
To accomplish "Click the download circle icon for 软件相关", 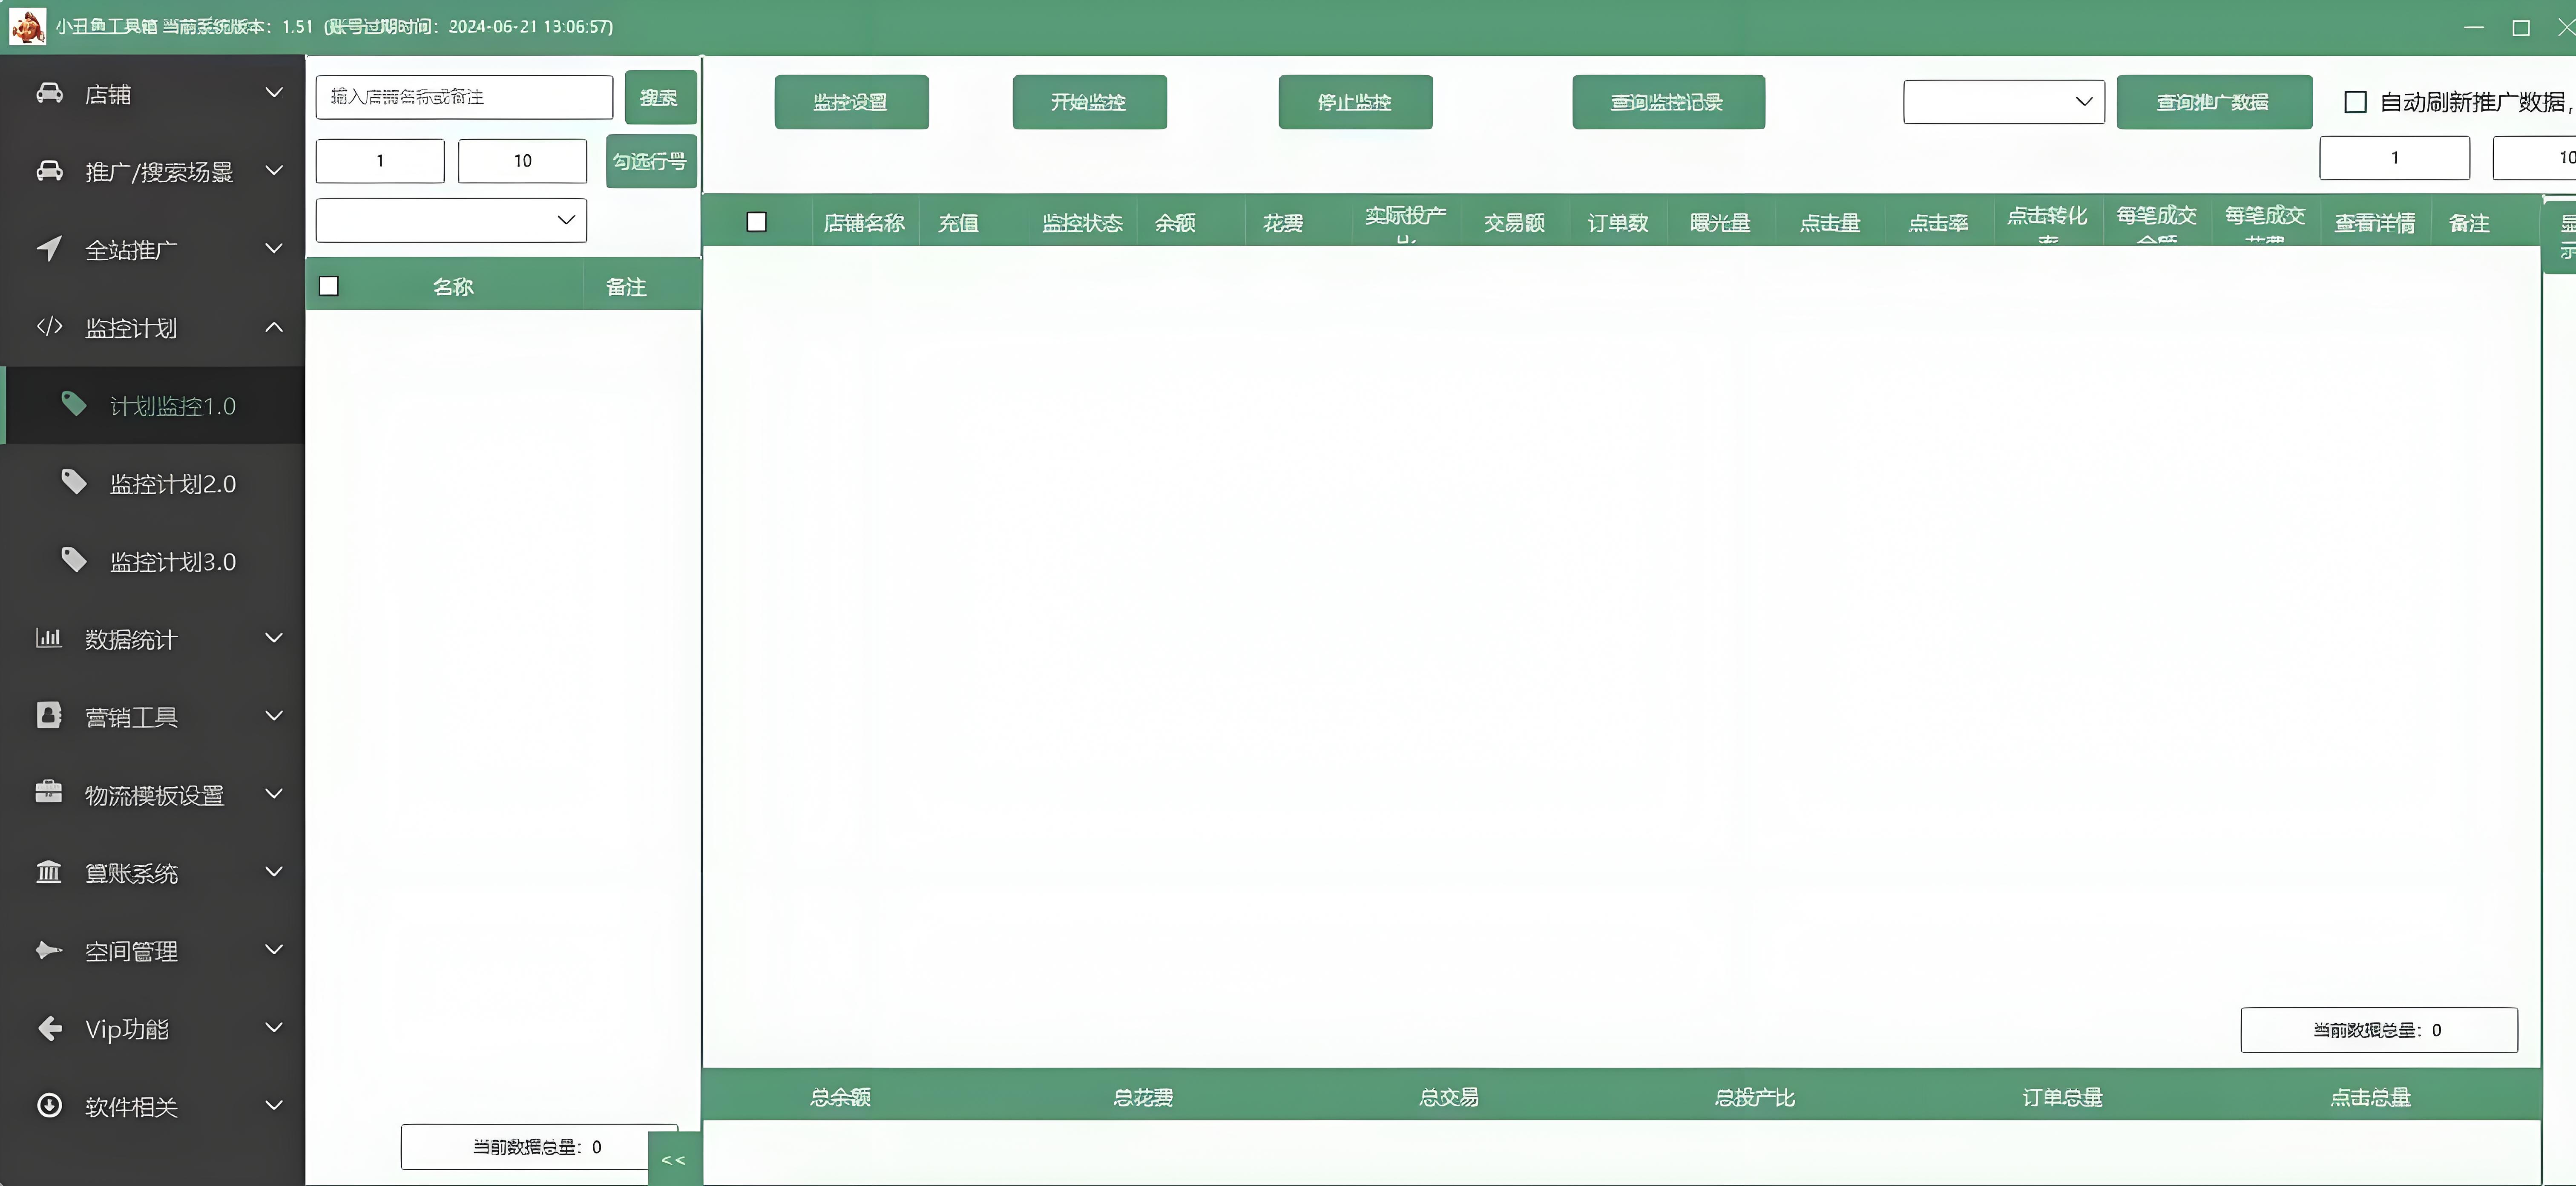I will point(49,1105).
